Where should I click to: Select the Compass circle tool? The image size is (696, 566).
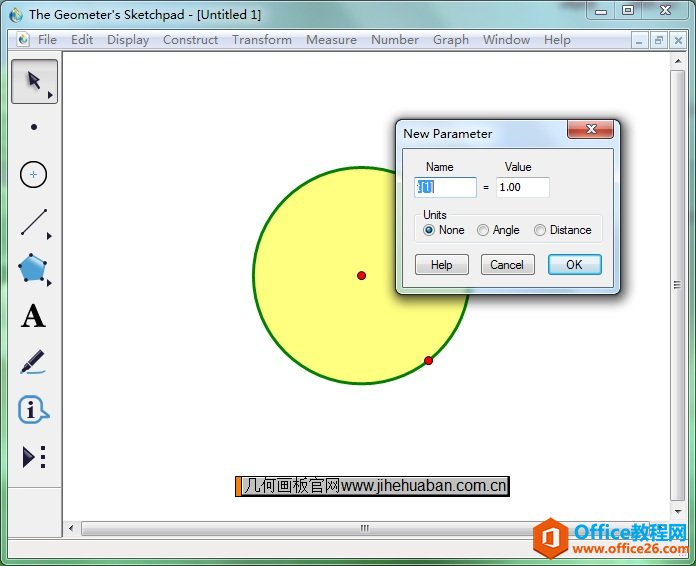point(34,174)
